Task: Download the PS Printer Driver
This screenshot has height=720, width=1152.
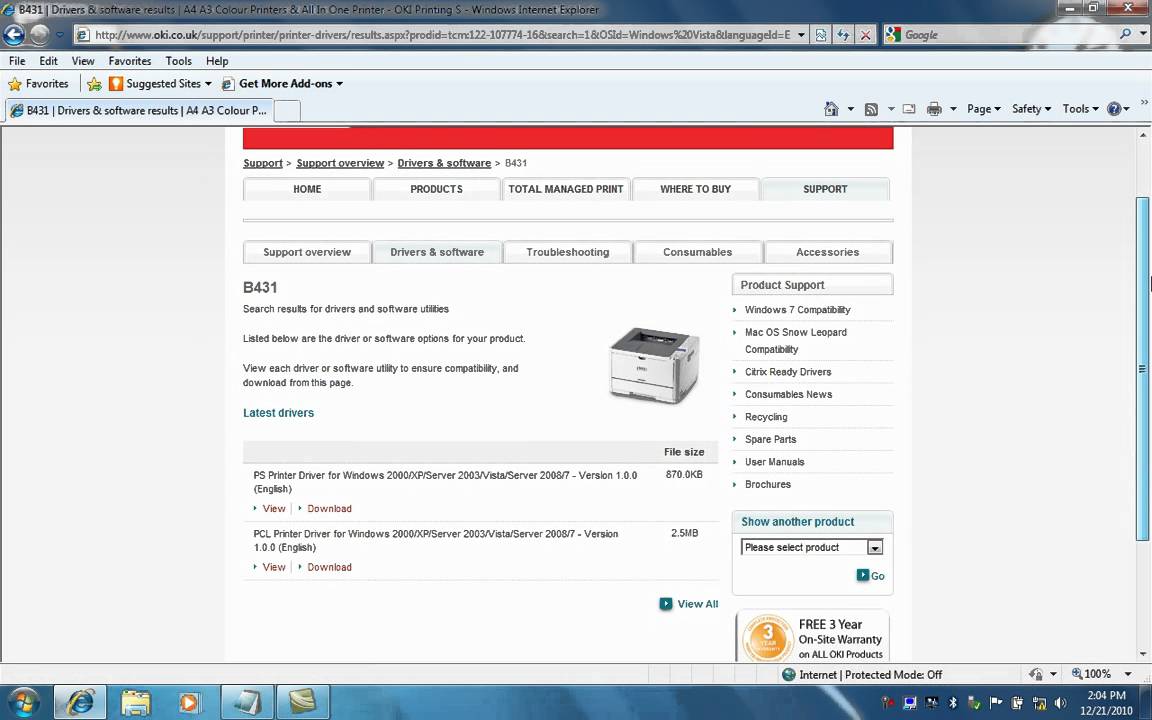Action: click(329, 508)
